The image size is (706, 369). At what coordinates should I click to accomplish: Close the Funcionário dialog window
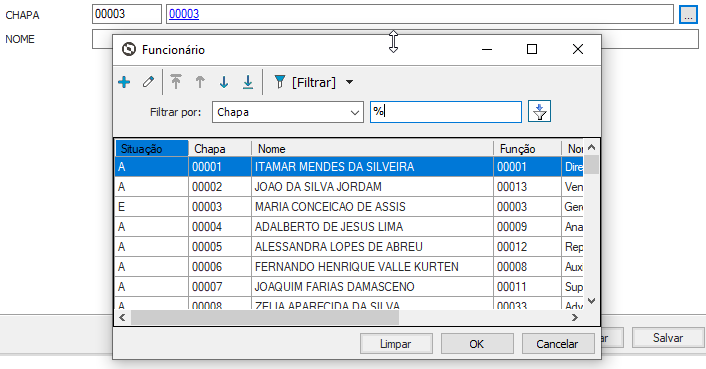coord(578,49)
